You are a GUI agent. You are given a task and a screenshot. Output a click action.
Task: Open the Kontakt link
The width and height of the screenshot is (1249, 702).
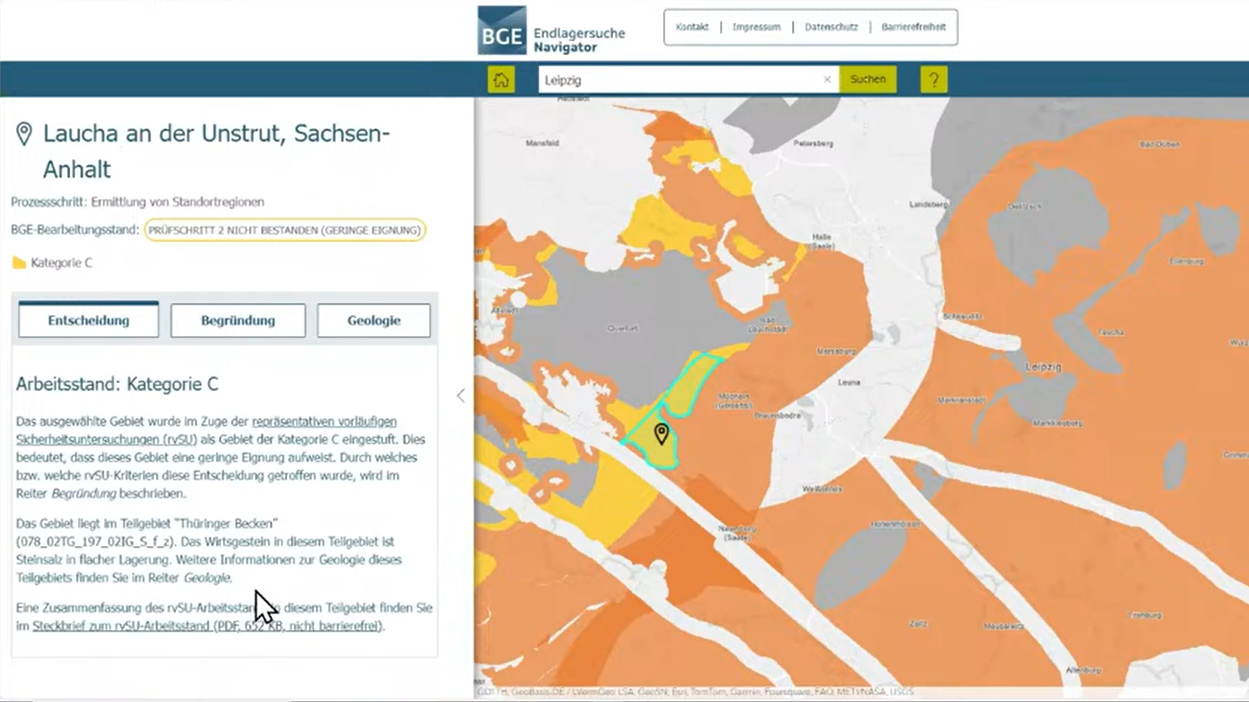[692, 27]
